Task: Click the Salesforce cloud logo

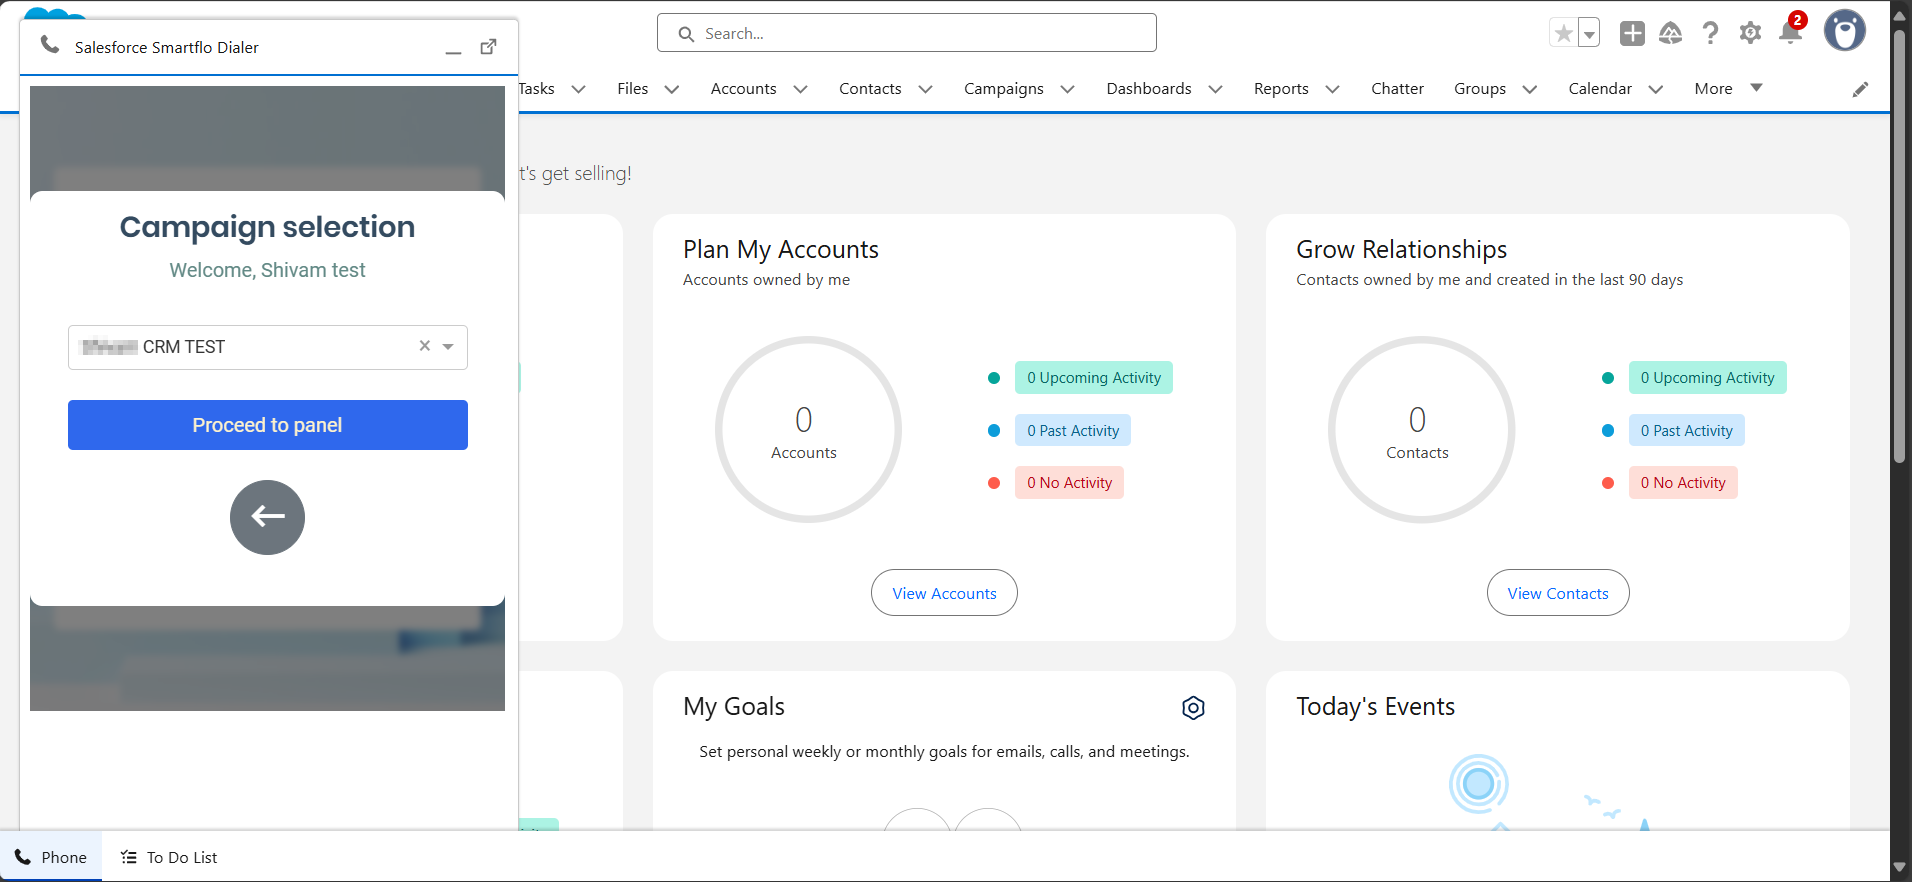Action: click(x=54, y=13)
